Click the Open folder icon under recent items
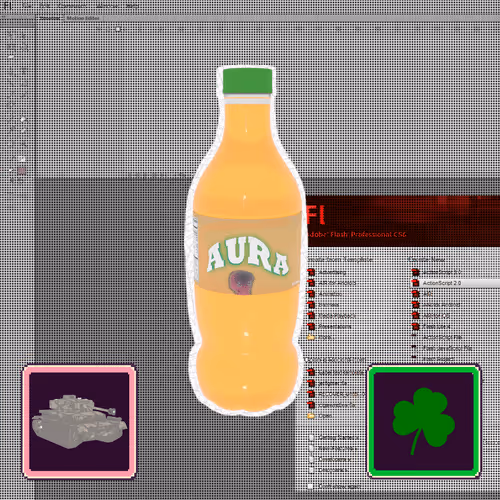Viewport: 500px width, 500px height. tap(311, 416)
